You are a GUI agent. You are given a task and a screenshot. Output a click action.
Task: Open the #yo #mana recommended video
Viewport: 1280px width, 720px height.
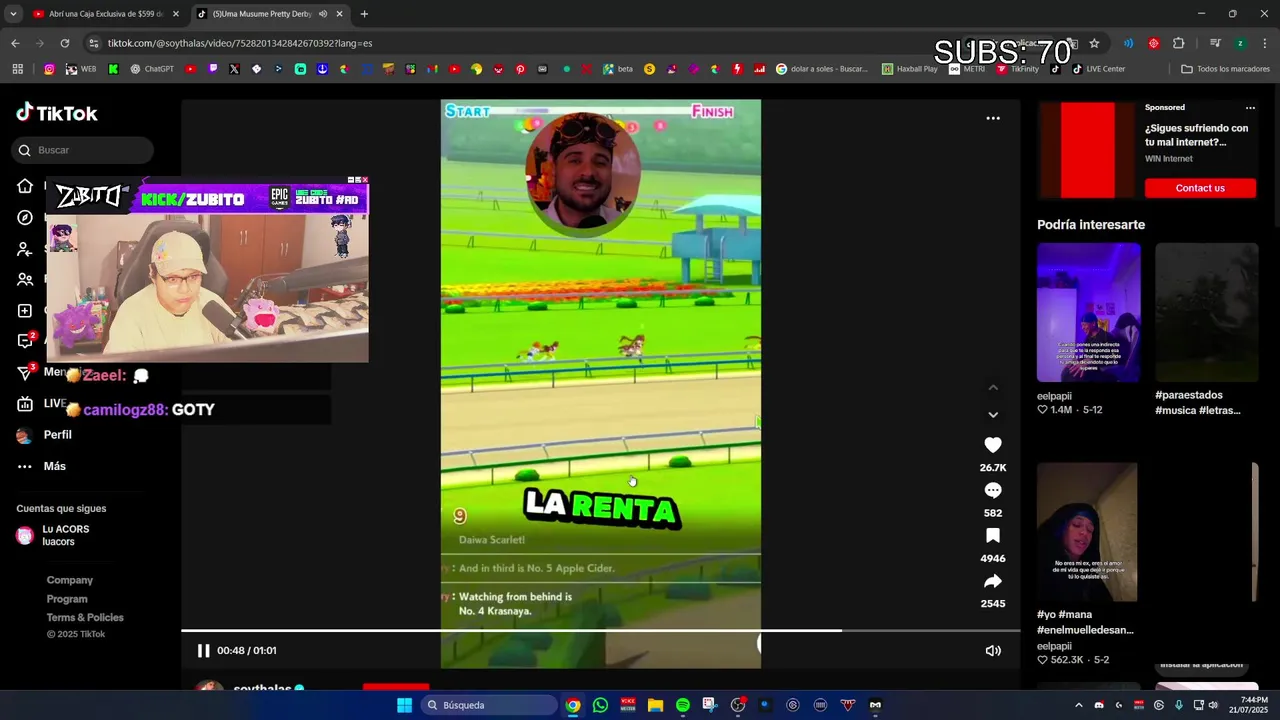1087,532
